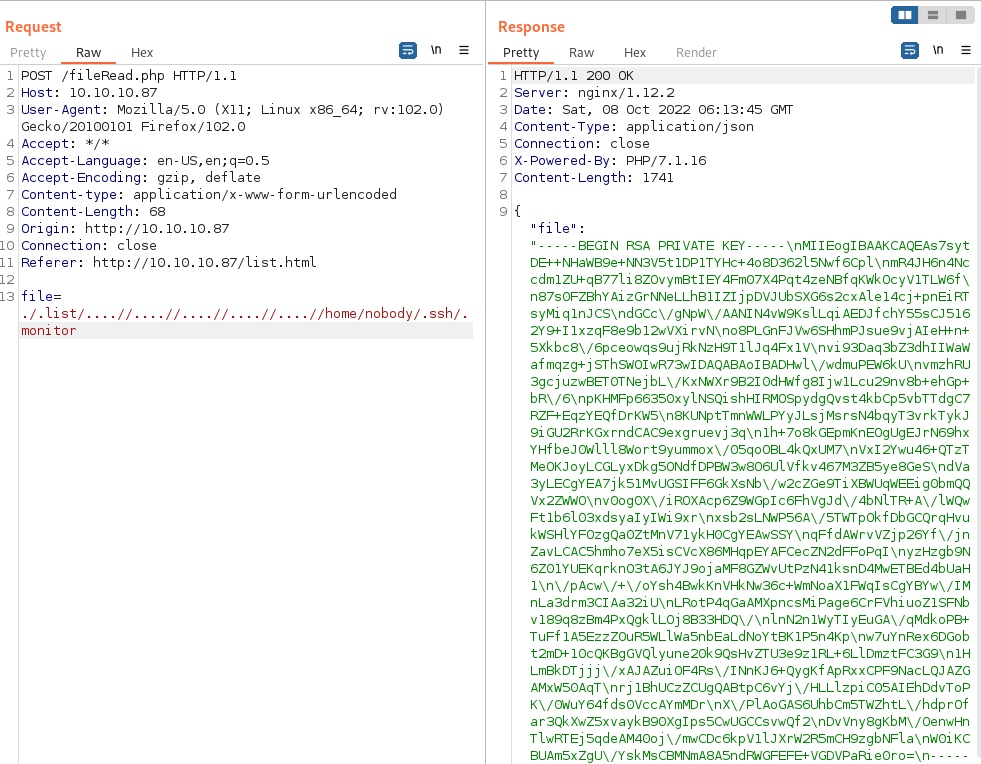Select the Request Raw tab
Image resolution: width=981 pixels, height=764 pixels.
88,53
